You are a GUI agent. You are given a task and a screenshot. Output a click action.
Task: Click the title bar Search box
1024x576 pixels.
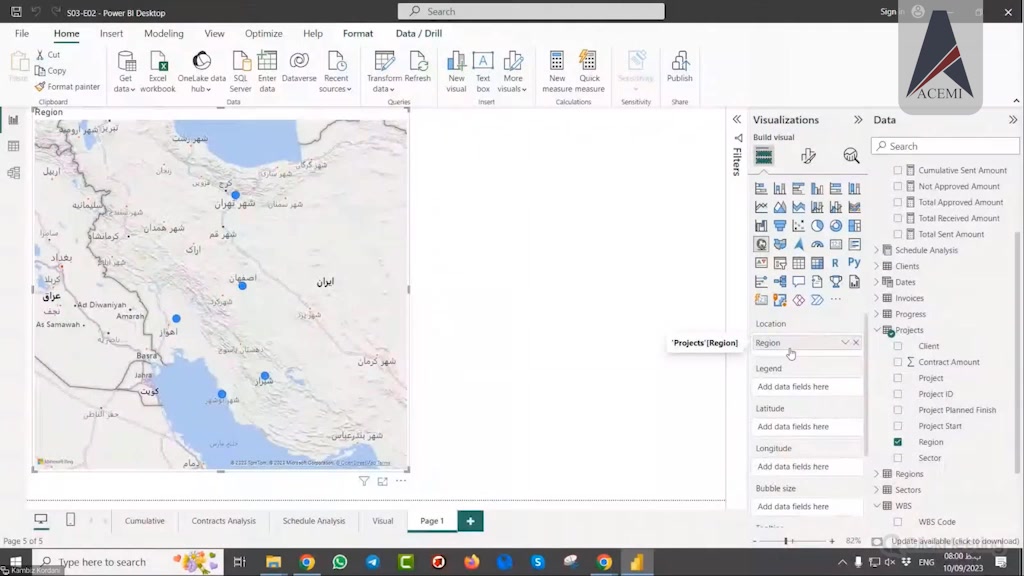(x=531, y=11)
